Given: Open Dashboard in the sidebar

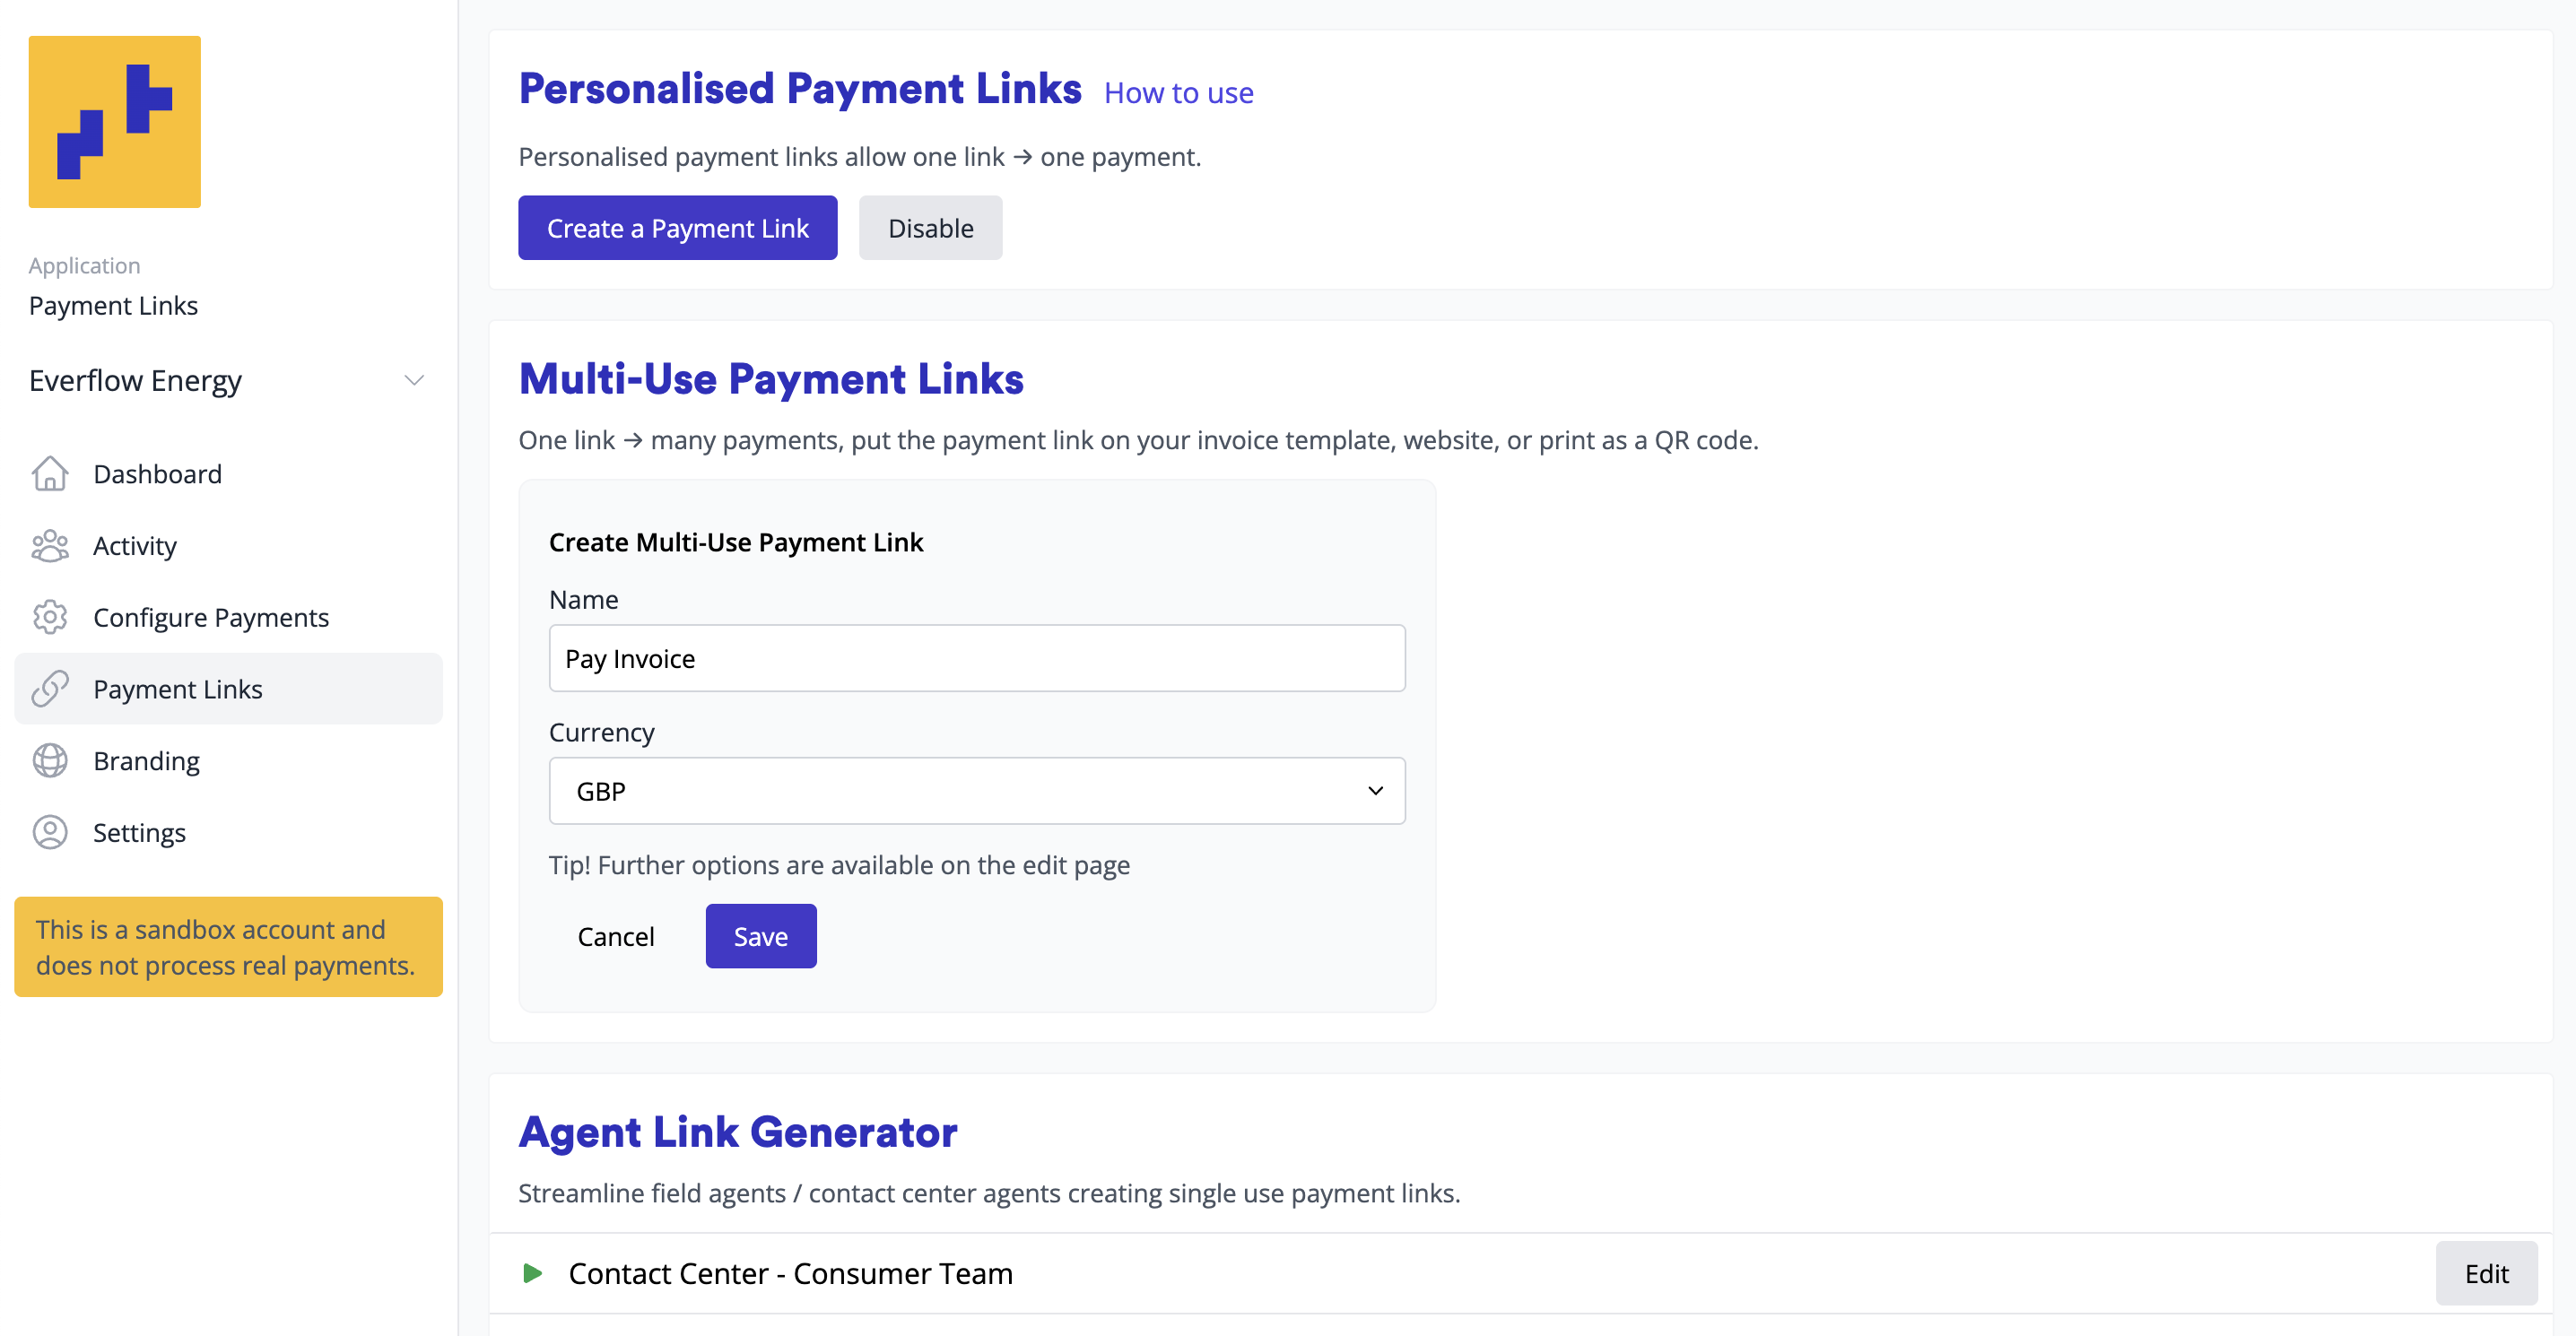Looking at the screenshot, I should pos(158,474).
